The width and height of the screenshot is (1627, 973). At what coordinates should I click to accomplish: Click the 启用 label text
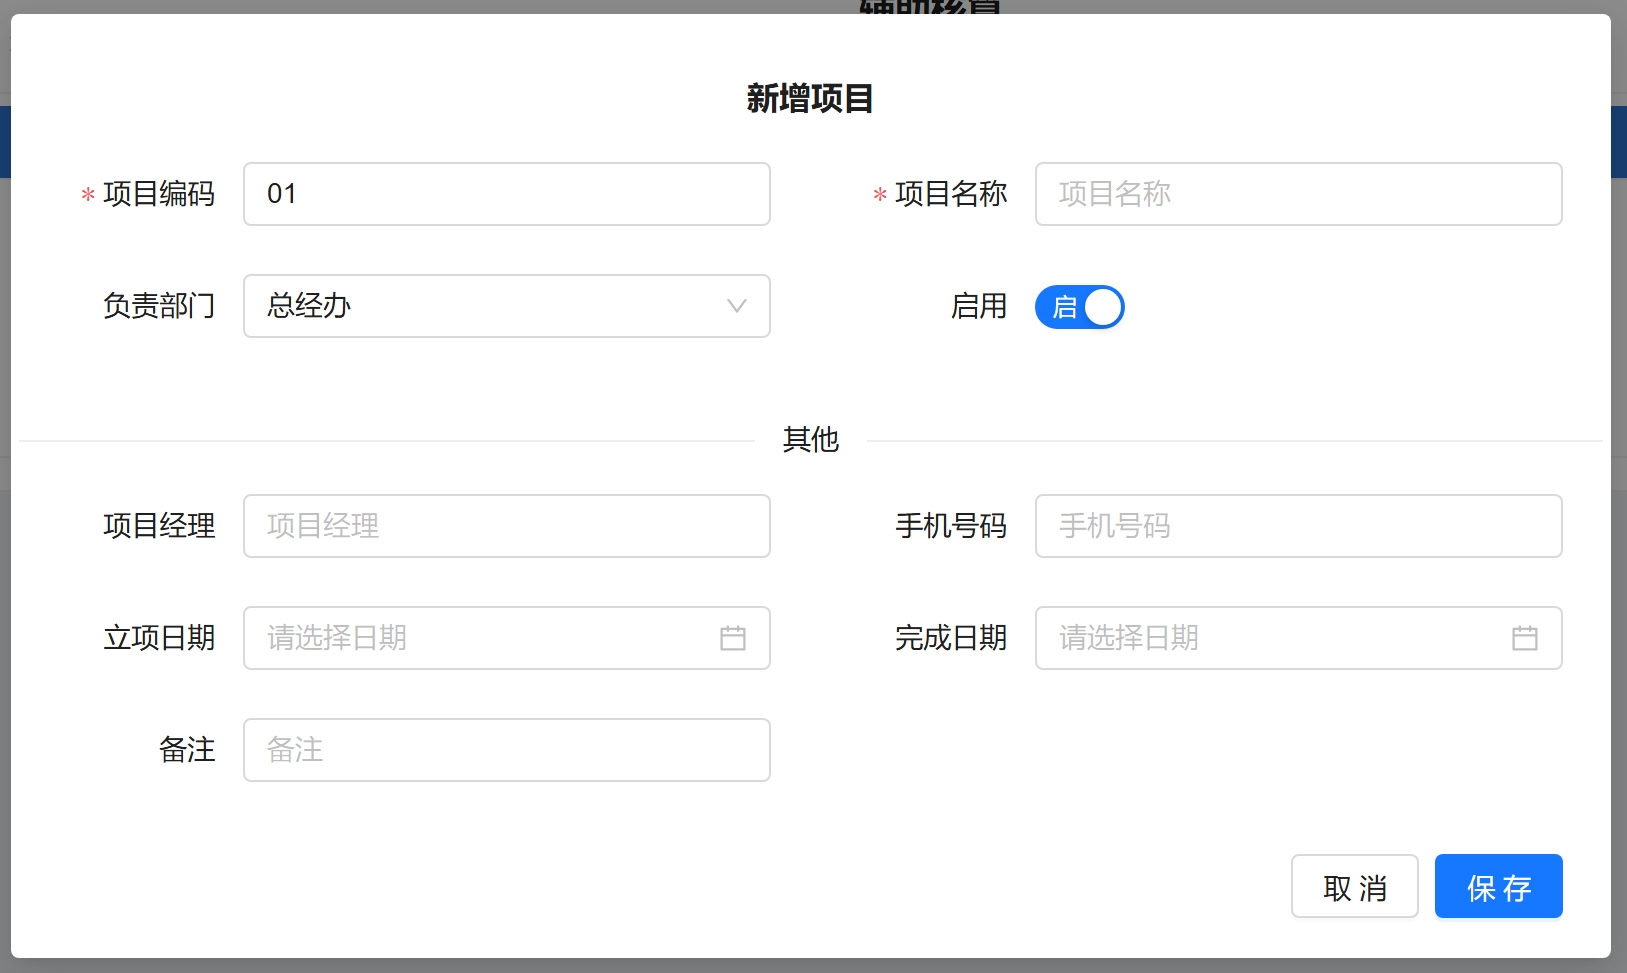(x=978, y=306)
